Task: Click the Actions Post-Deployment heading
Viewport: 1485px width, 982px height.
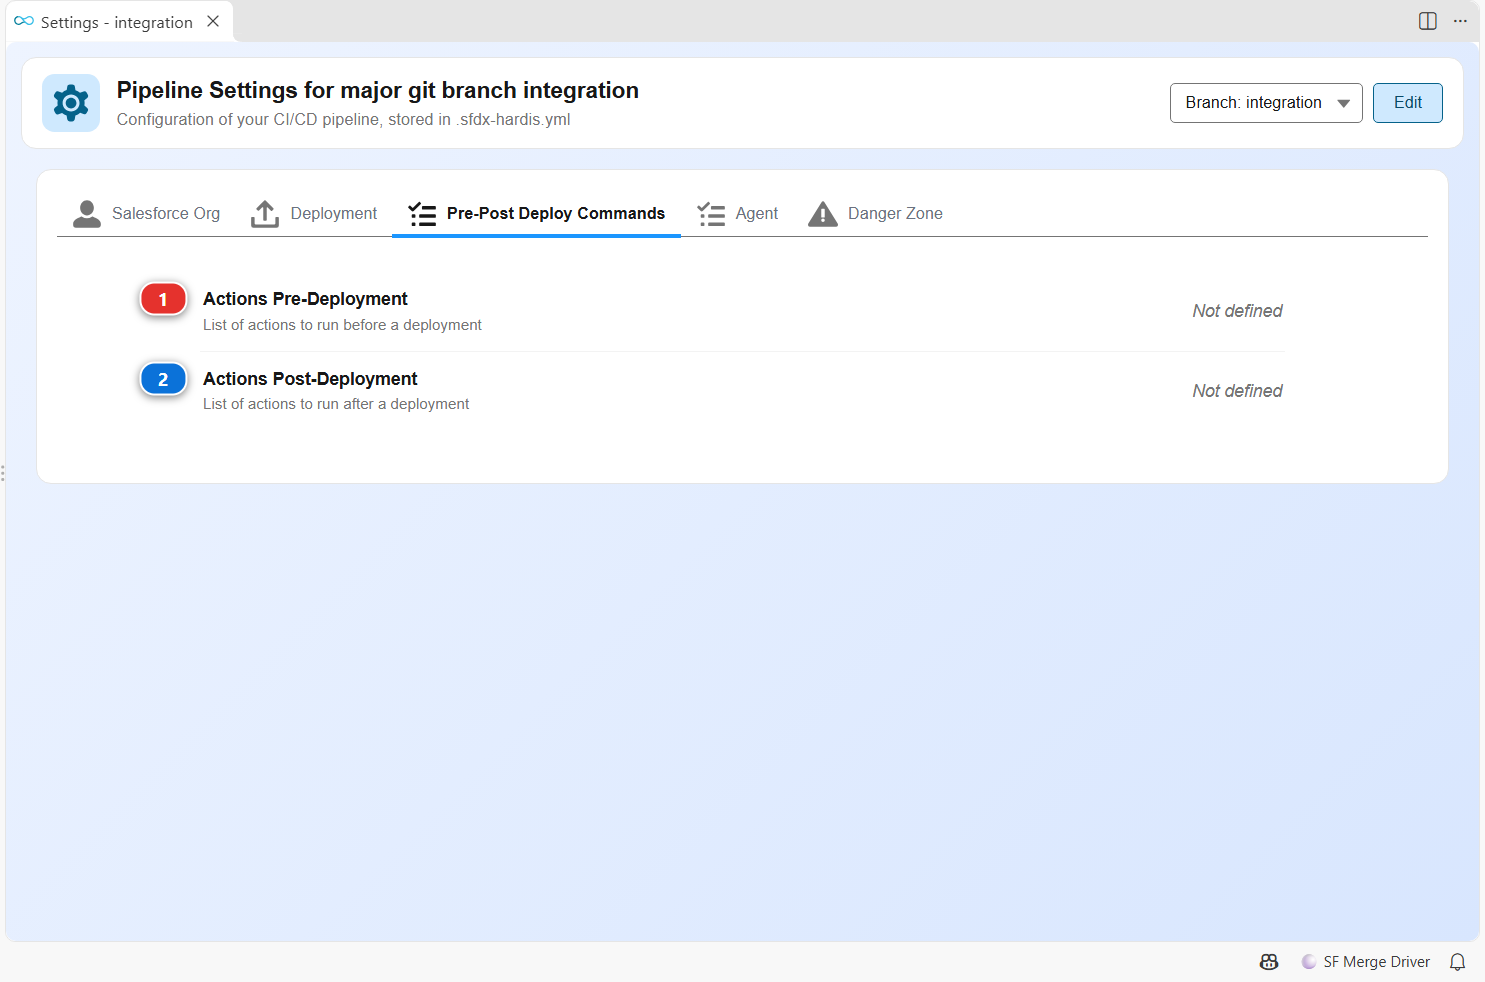Action: pyautogui.click(x=310, y=379)
